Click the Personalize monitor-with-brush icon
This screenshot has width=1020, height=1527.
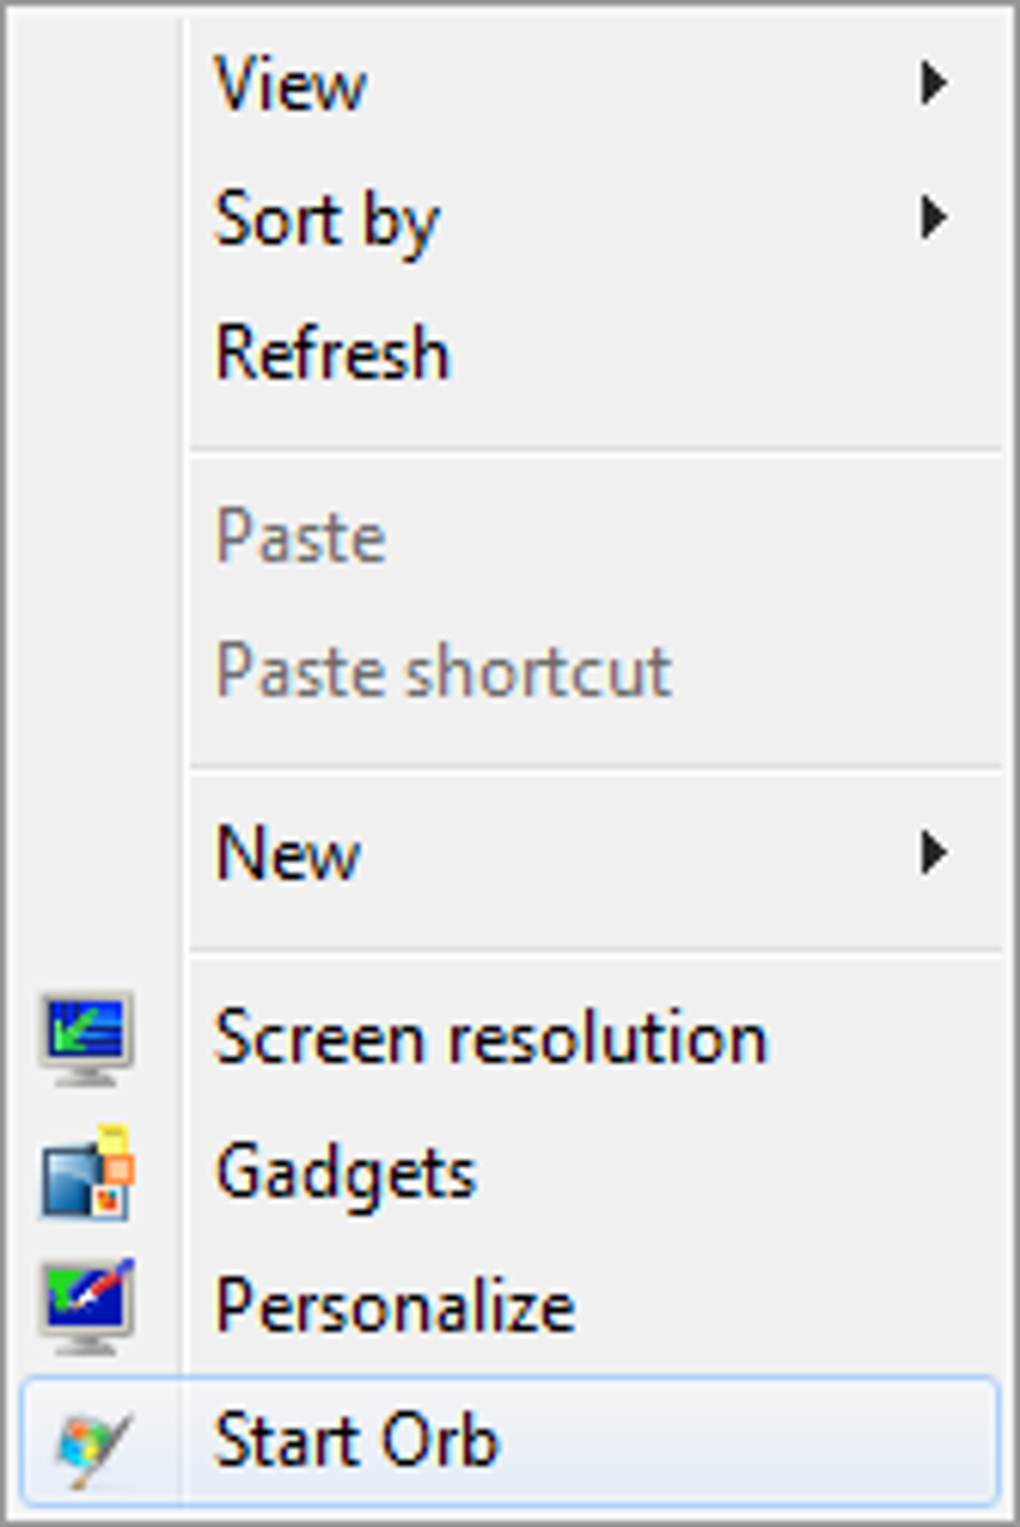click(x=87, y=1306)
